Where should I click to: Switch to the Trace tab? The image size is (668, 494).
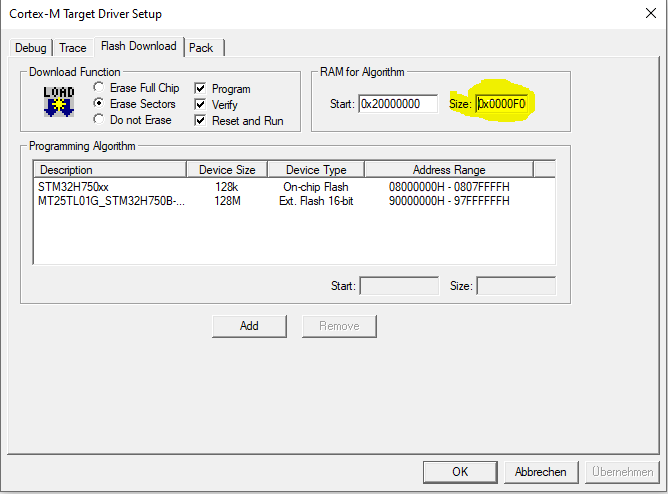tap(73, 48)
